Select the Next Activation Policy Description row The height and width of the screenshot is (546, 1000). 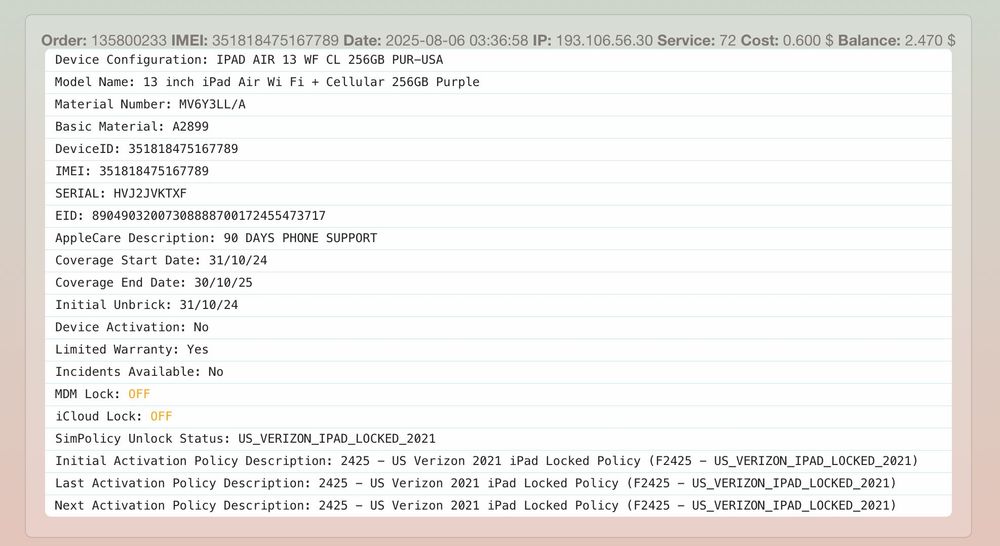[x=475, y=505]
